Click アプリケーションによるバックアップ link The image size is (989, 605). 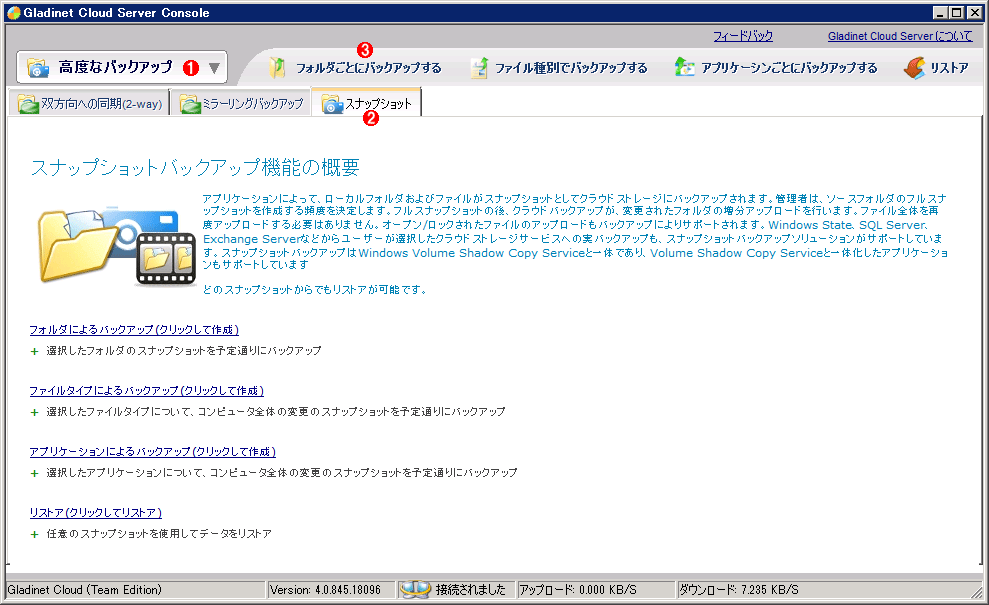click(x=153, y=452)
